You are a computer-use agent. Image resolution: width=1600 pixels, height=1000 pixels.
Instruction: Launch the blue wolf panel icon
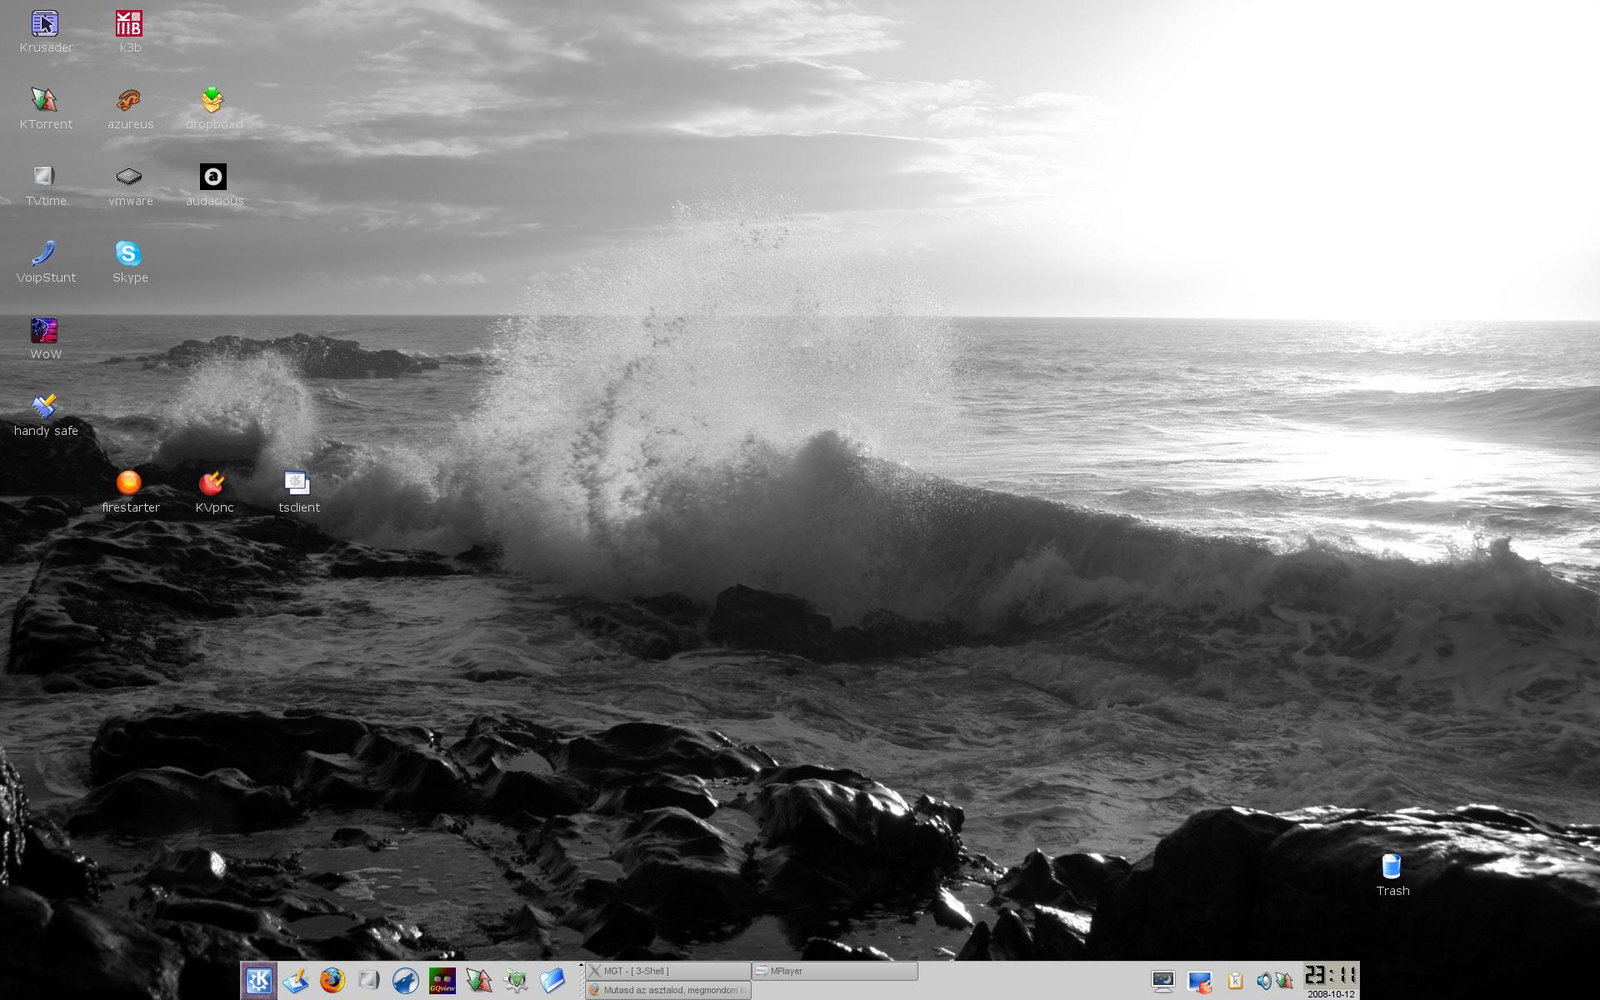click(406, 981)
